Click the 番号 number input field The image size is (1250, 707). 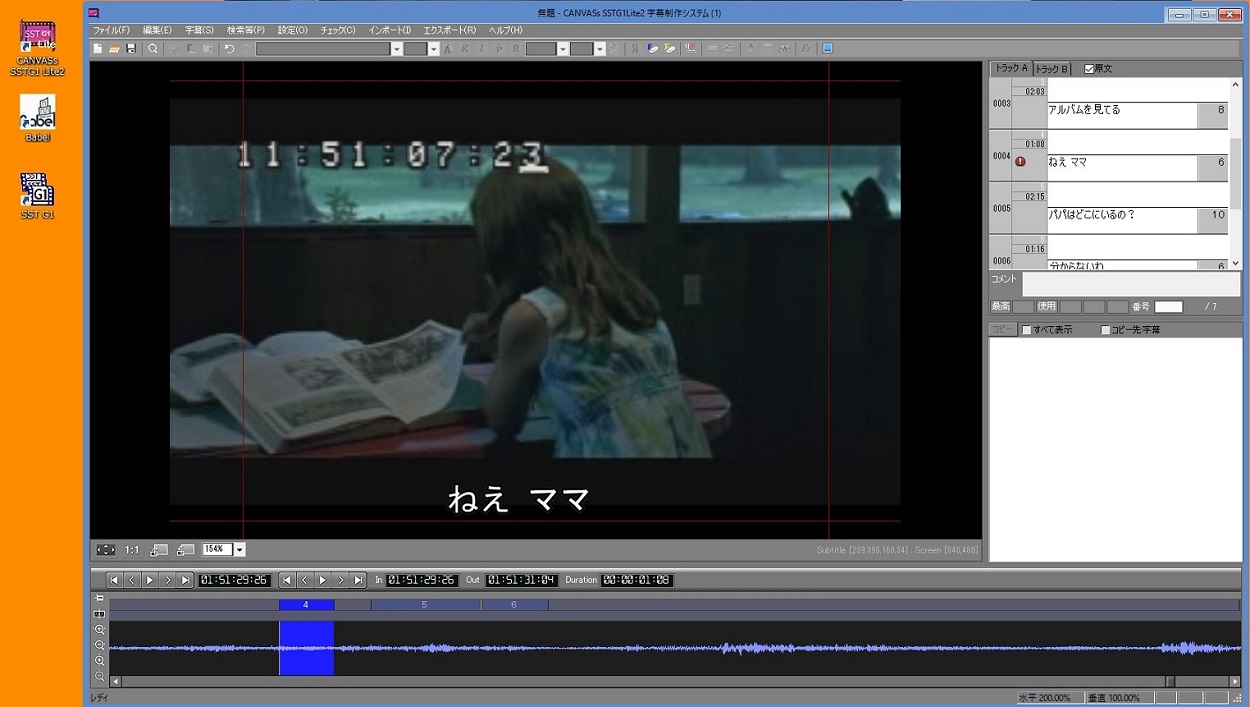[1168, 307]
